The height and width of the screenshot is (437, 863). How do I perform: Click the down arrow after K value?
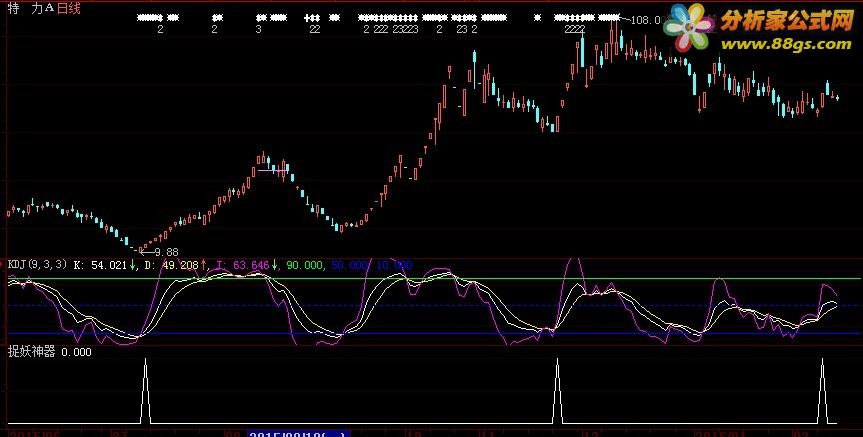point(132,265)
